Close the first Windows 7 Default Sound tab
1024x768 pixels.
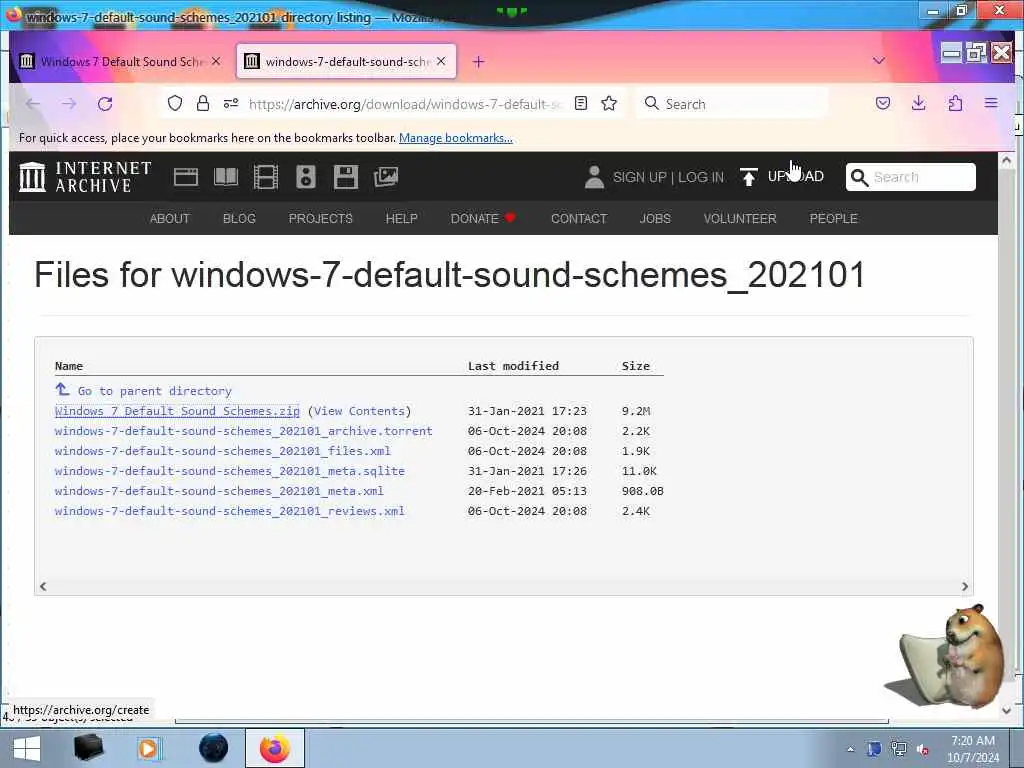pos(216,61)
